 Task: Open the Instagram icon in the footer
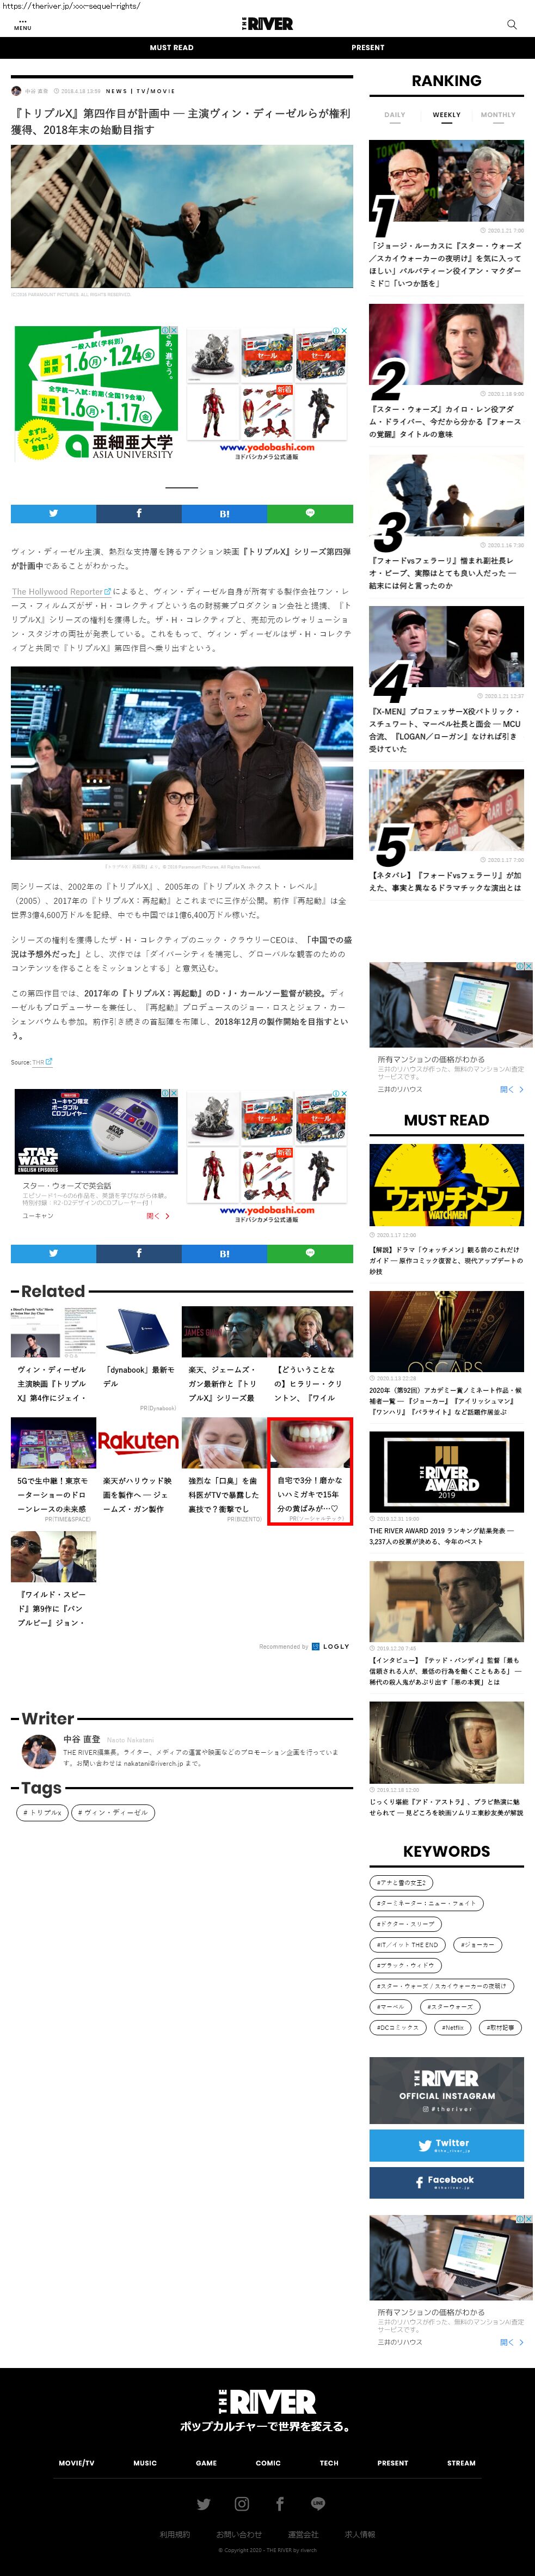(242, 2503)
